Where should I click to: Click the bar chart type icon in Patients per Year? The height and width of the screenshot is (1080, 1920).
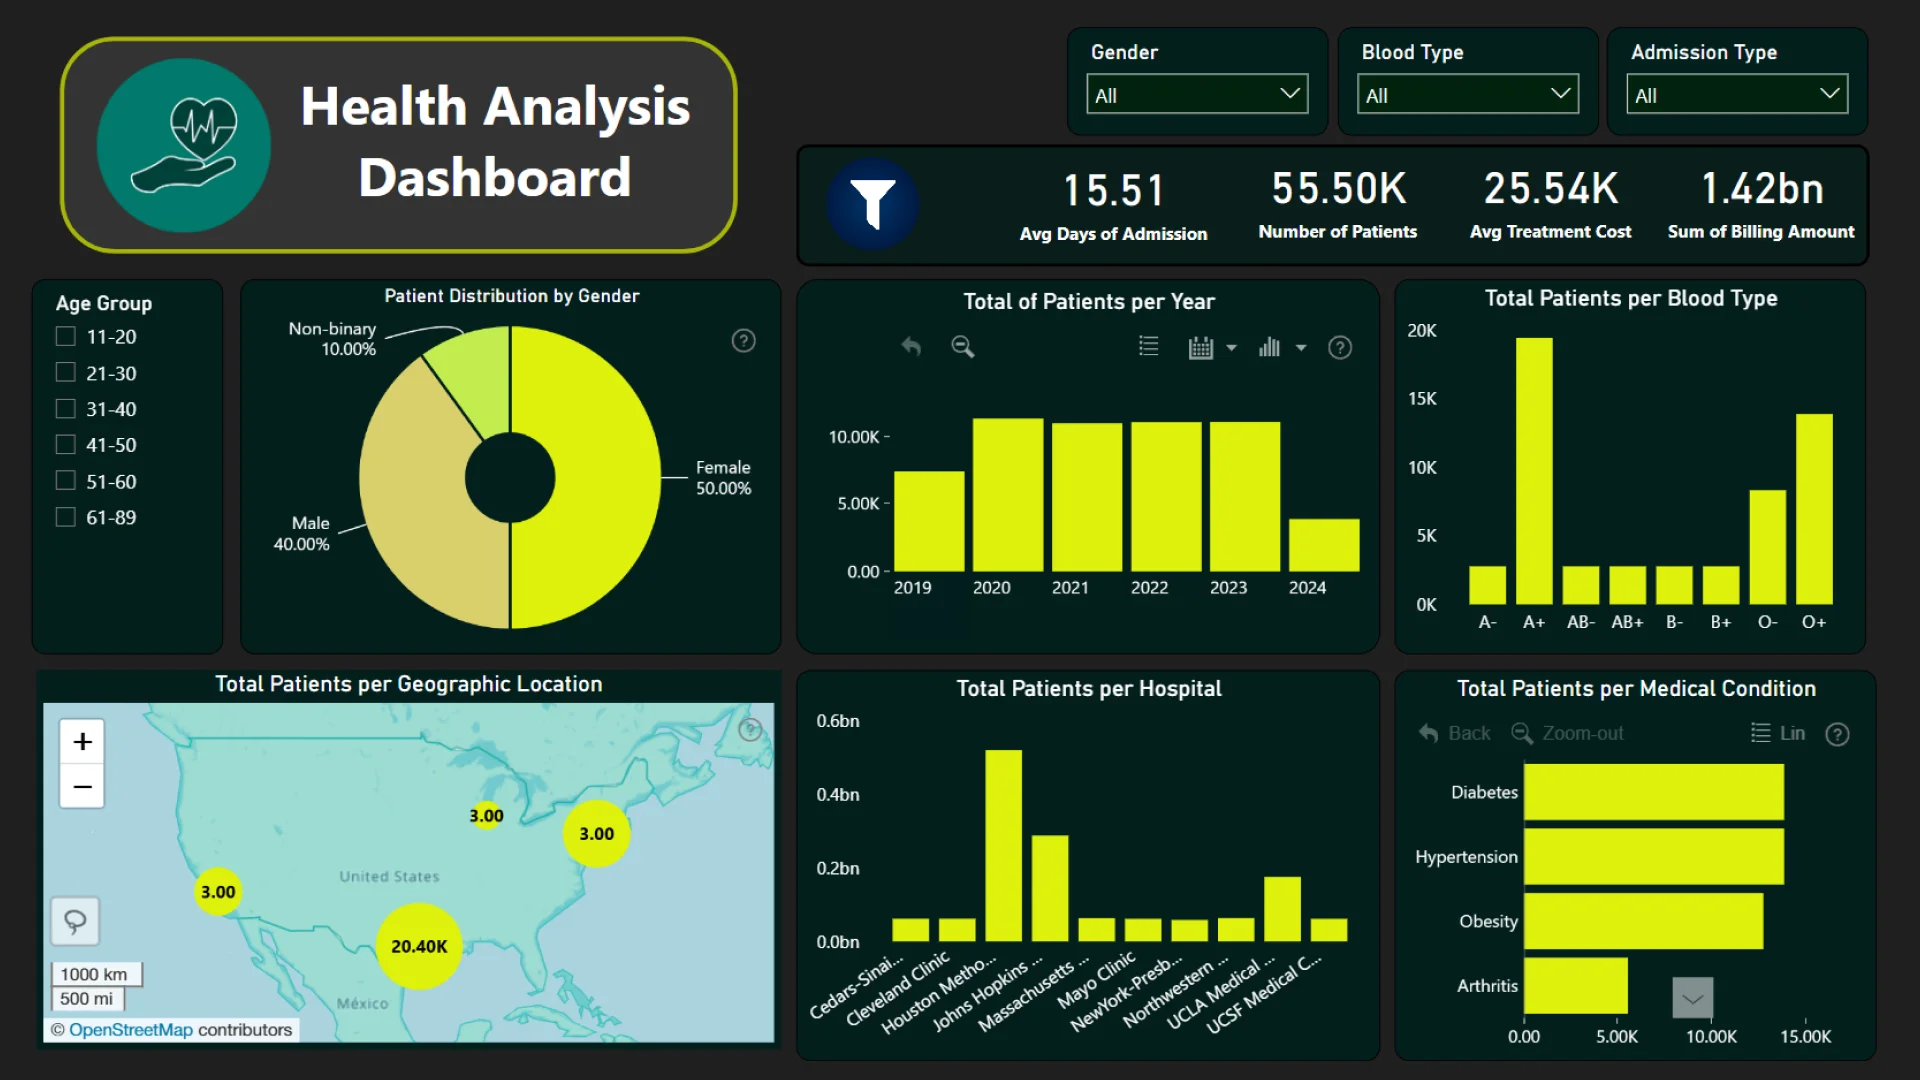point(1269,347)
